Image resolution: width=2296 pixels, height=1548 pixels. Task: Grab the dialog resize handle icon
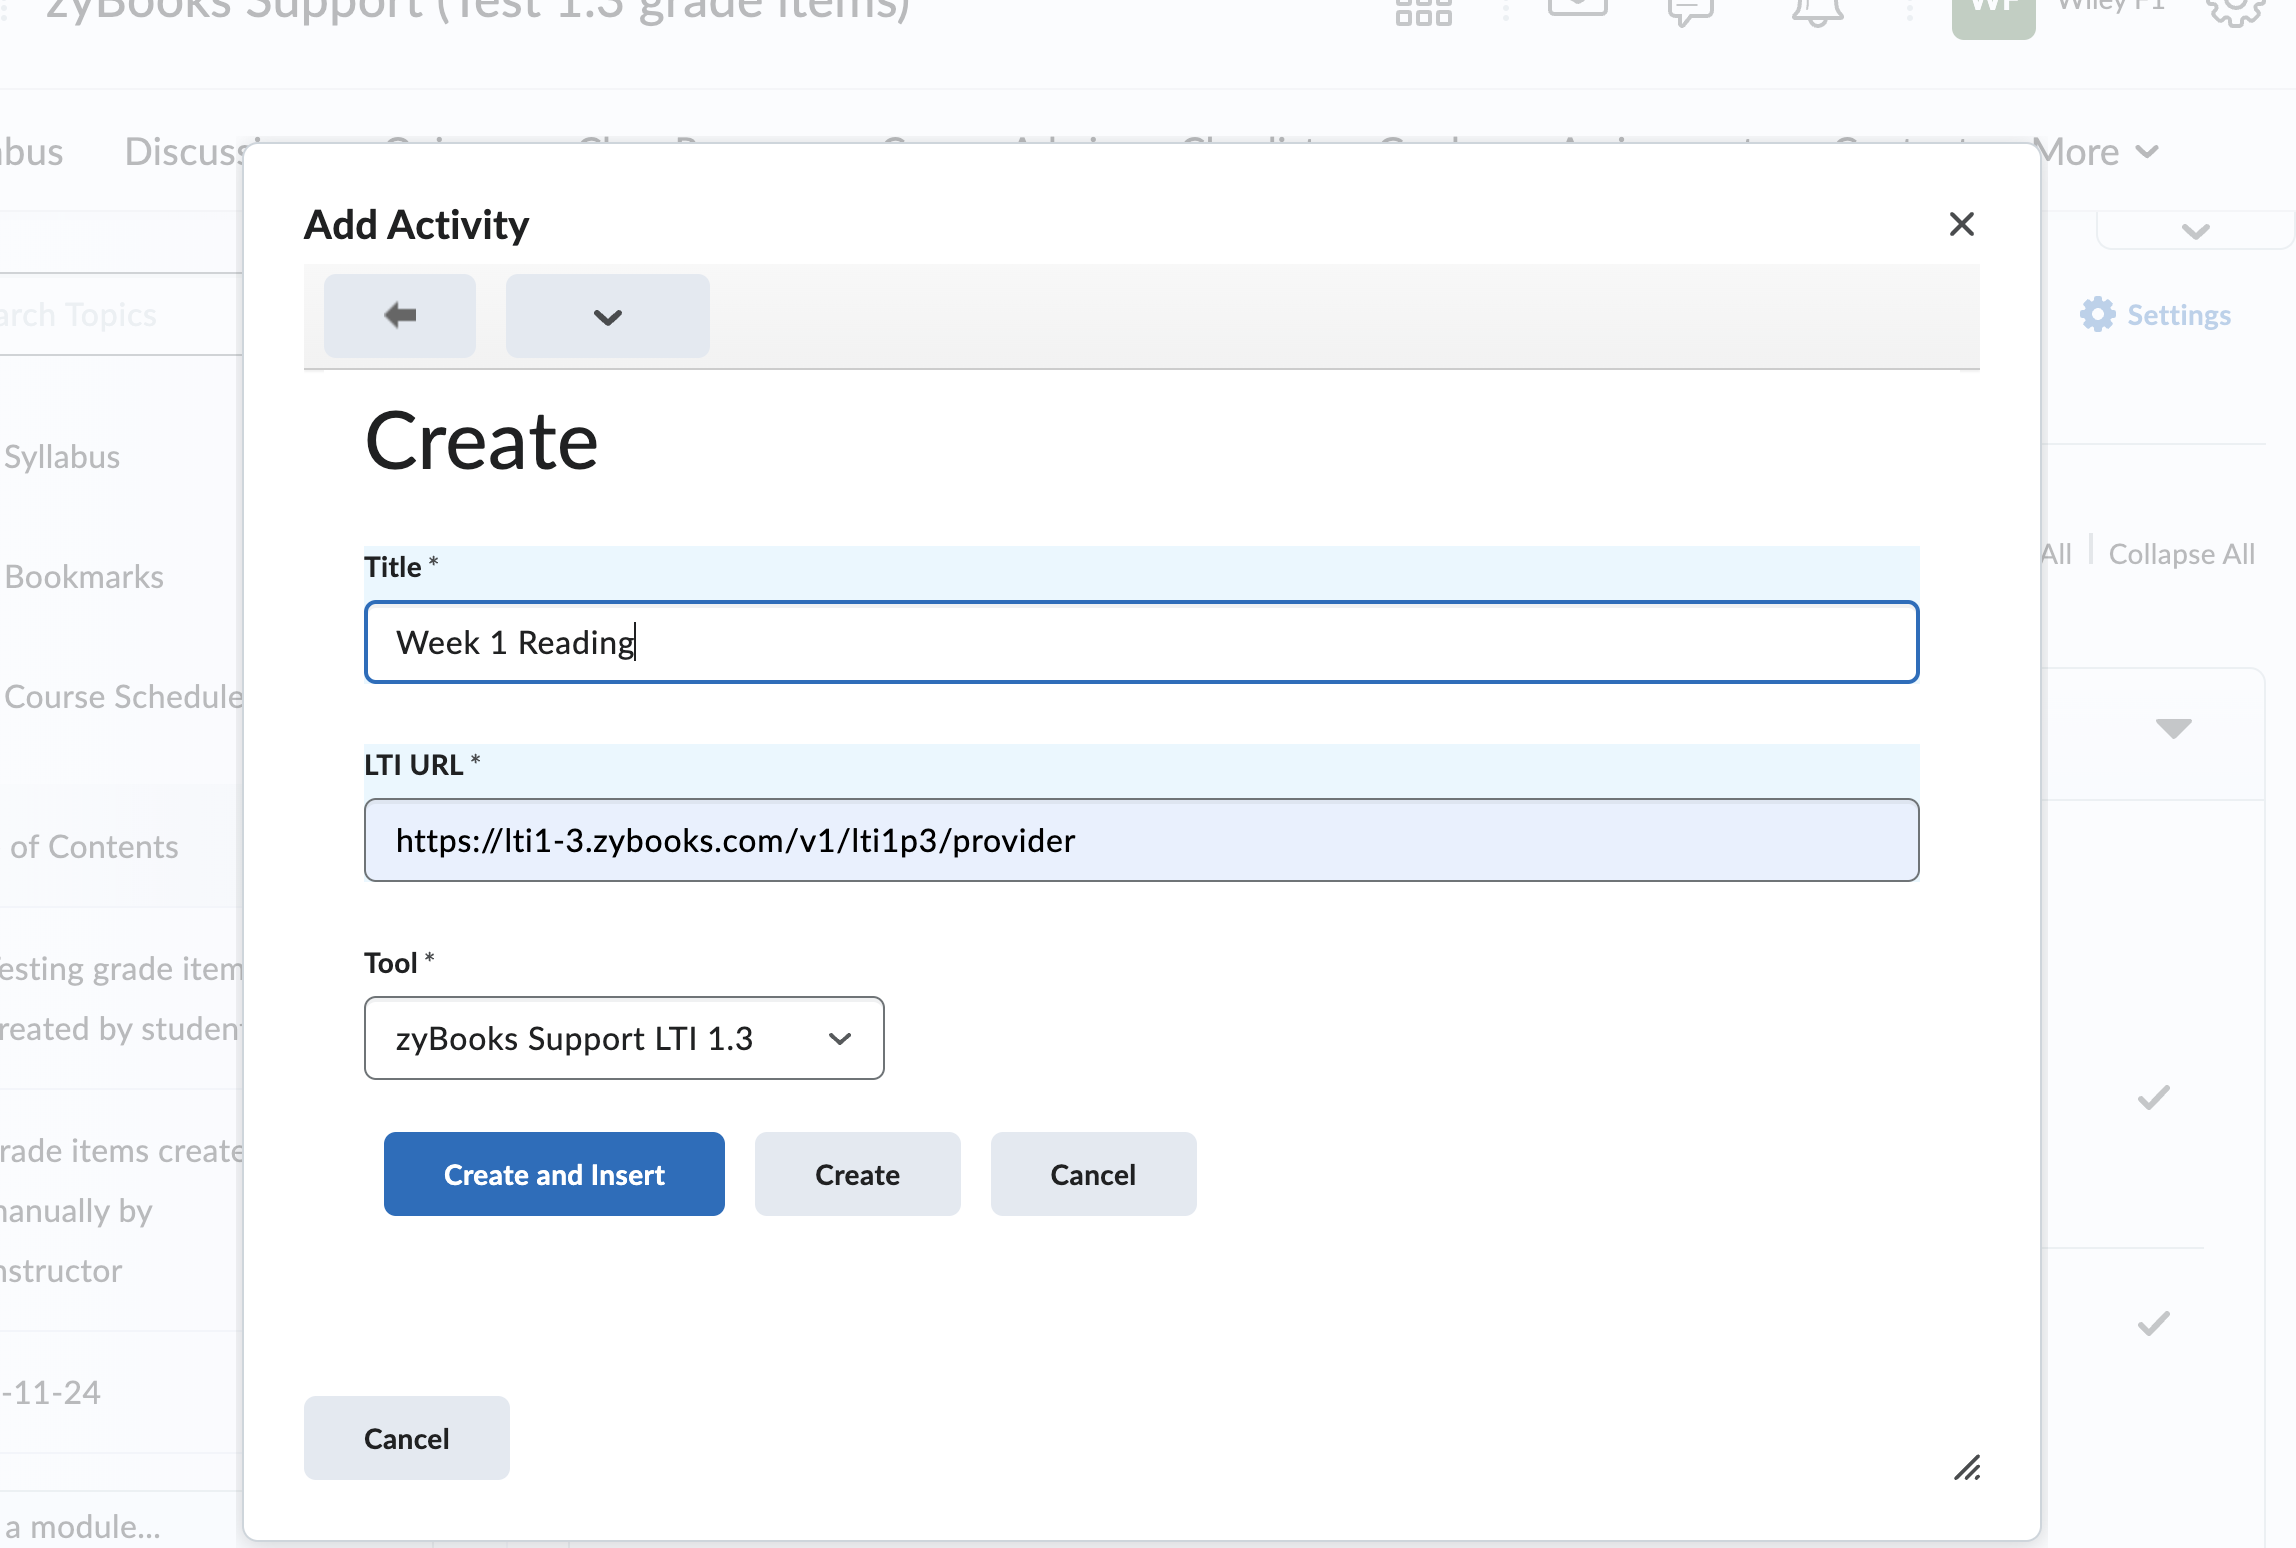(x=1967, y=1468)
